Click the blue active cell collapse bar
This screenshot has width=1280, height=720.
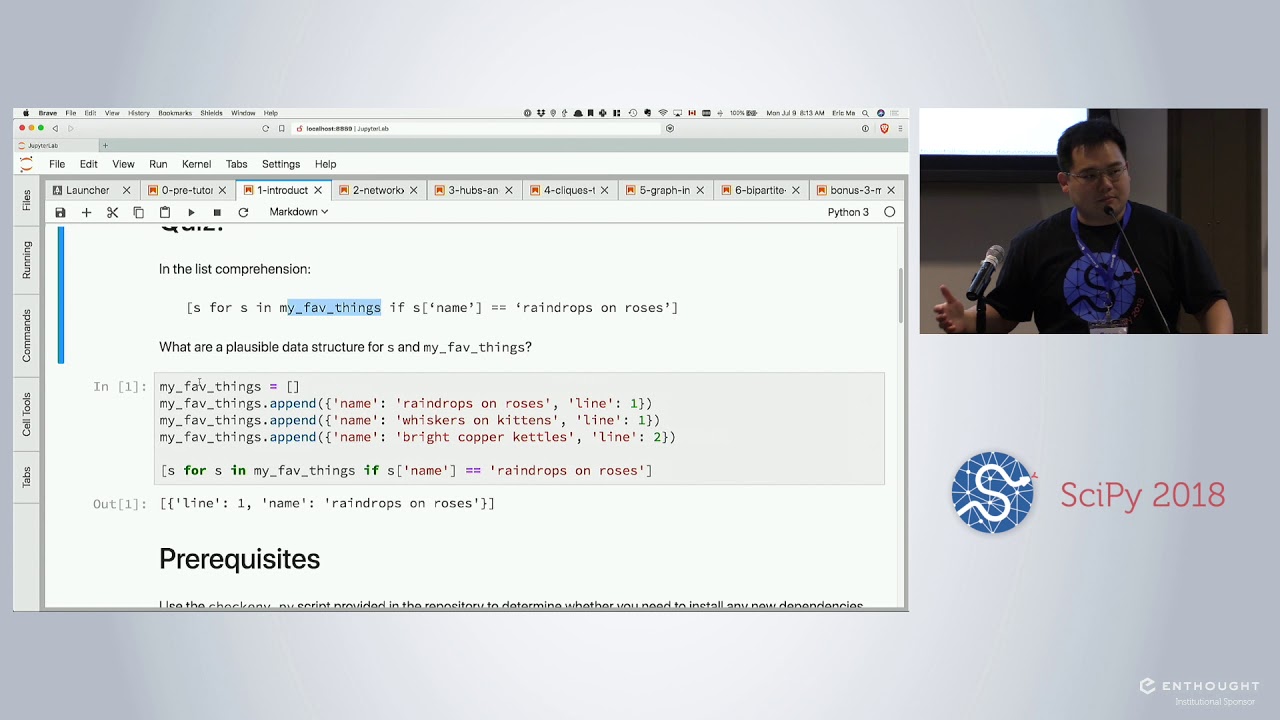tap(61, 295)
